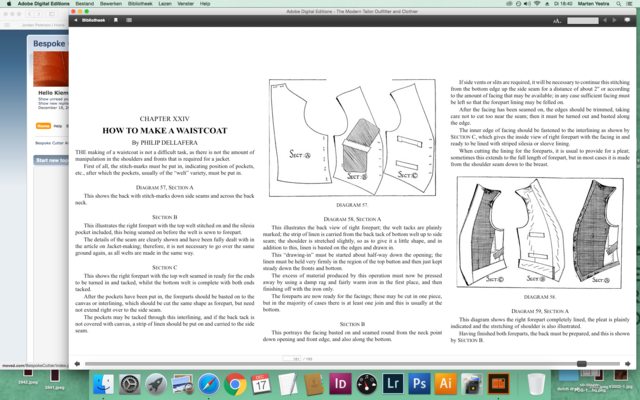This screenshot has height=400, width=640.
Task: Click the Bespoke forum title in Safari
Action: [49, 44]
